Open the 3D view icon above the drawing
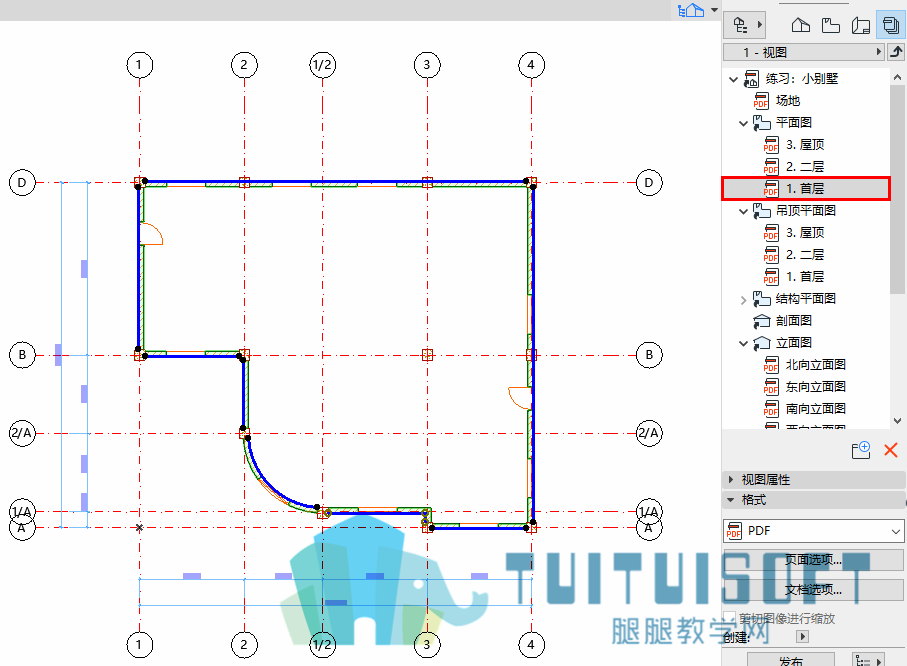The image size is (907, 666). pyautogui.click(x=691, y=10)
